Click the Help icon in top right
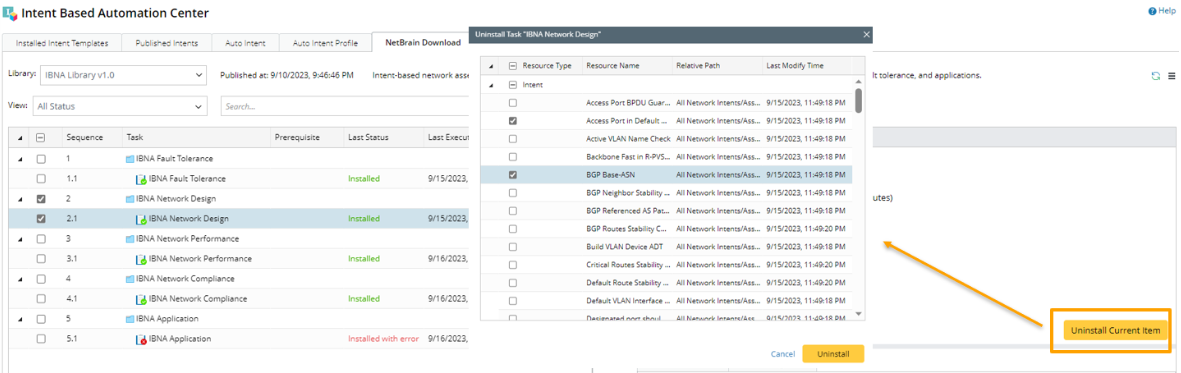Screen dimensions: 1181x373 (1152, 11)
